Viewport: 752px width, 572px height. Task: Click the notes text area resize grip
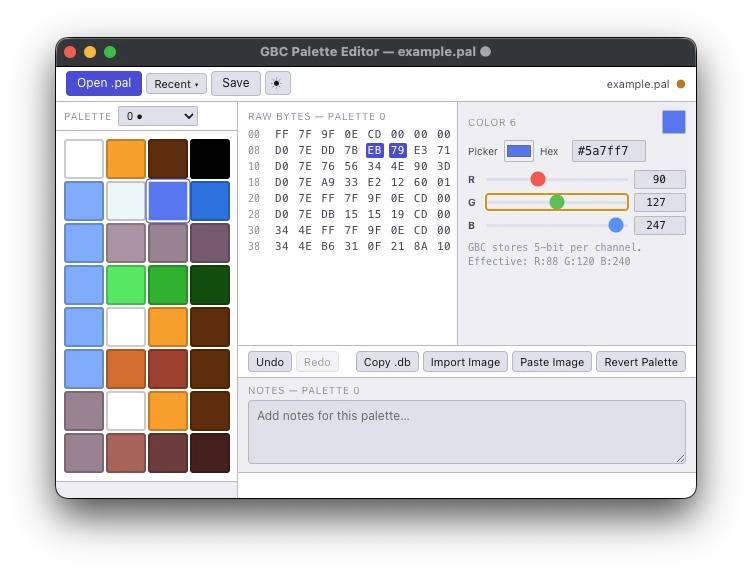[681, 458]
